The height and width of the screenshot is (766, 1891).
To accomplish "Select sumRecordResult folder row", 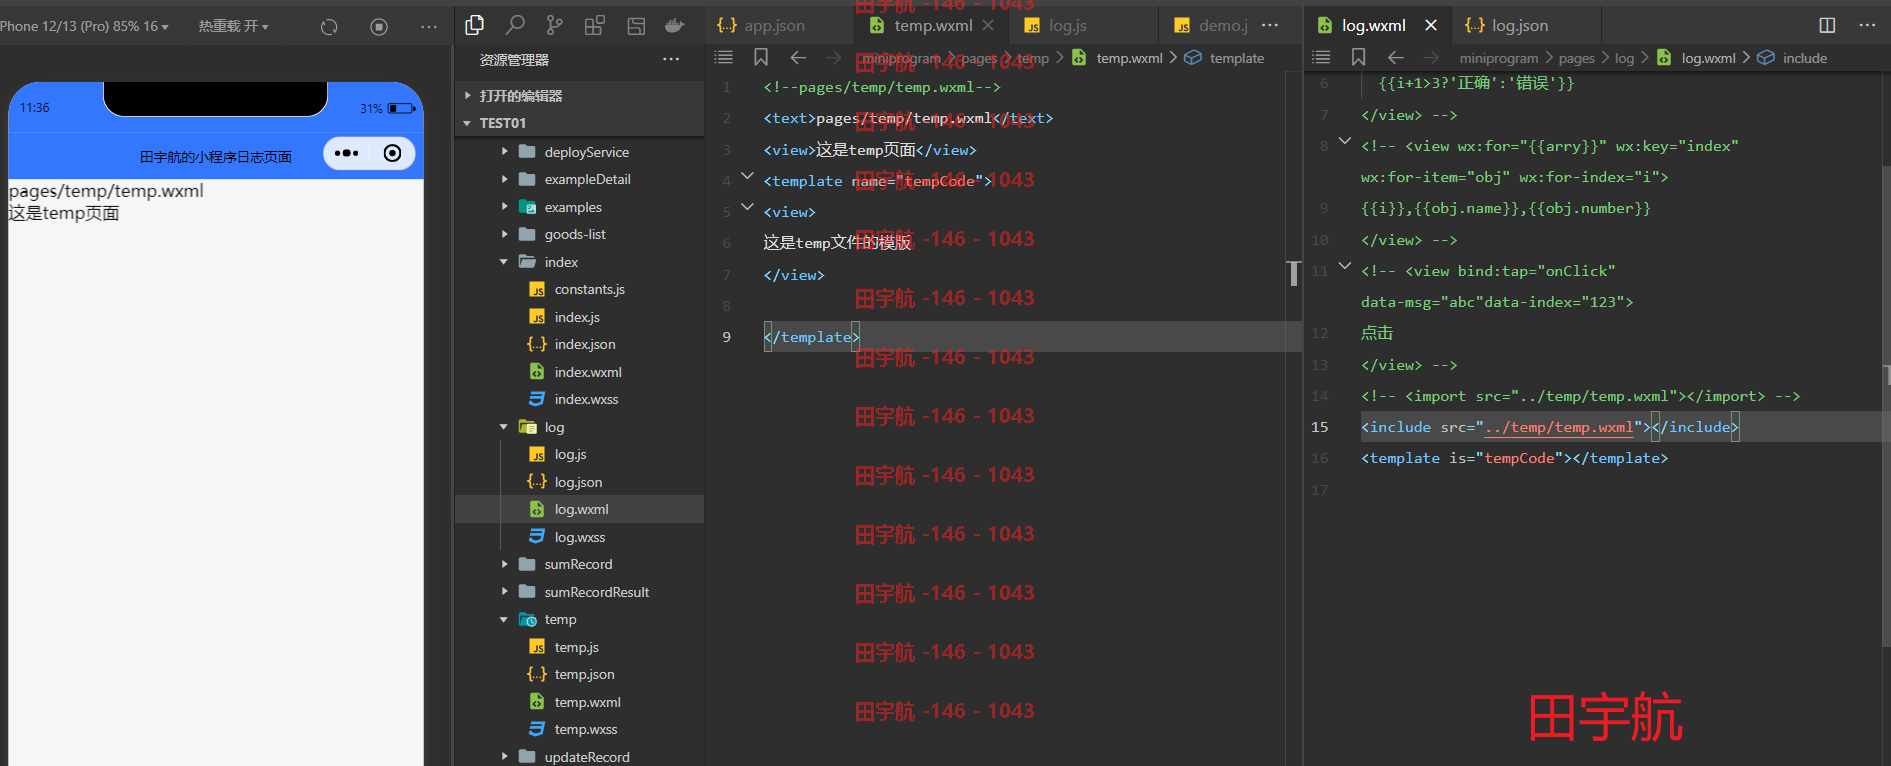I will 579,592.
